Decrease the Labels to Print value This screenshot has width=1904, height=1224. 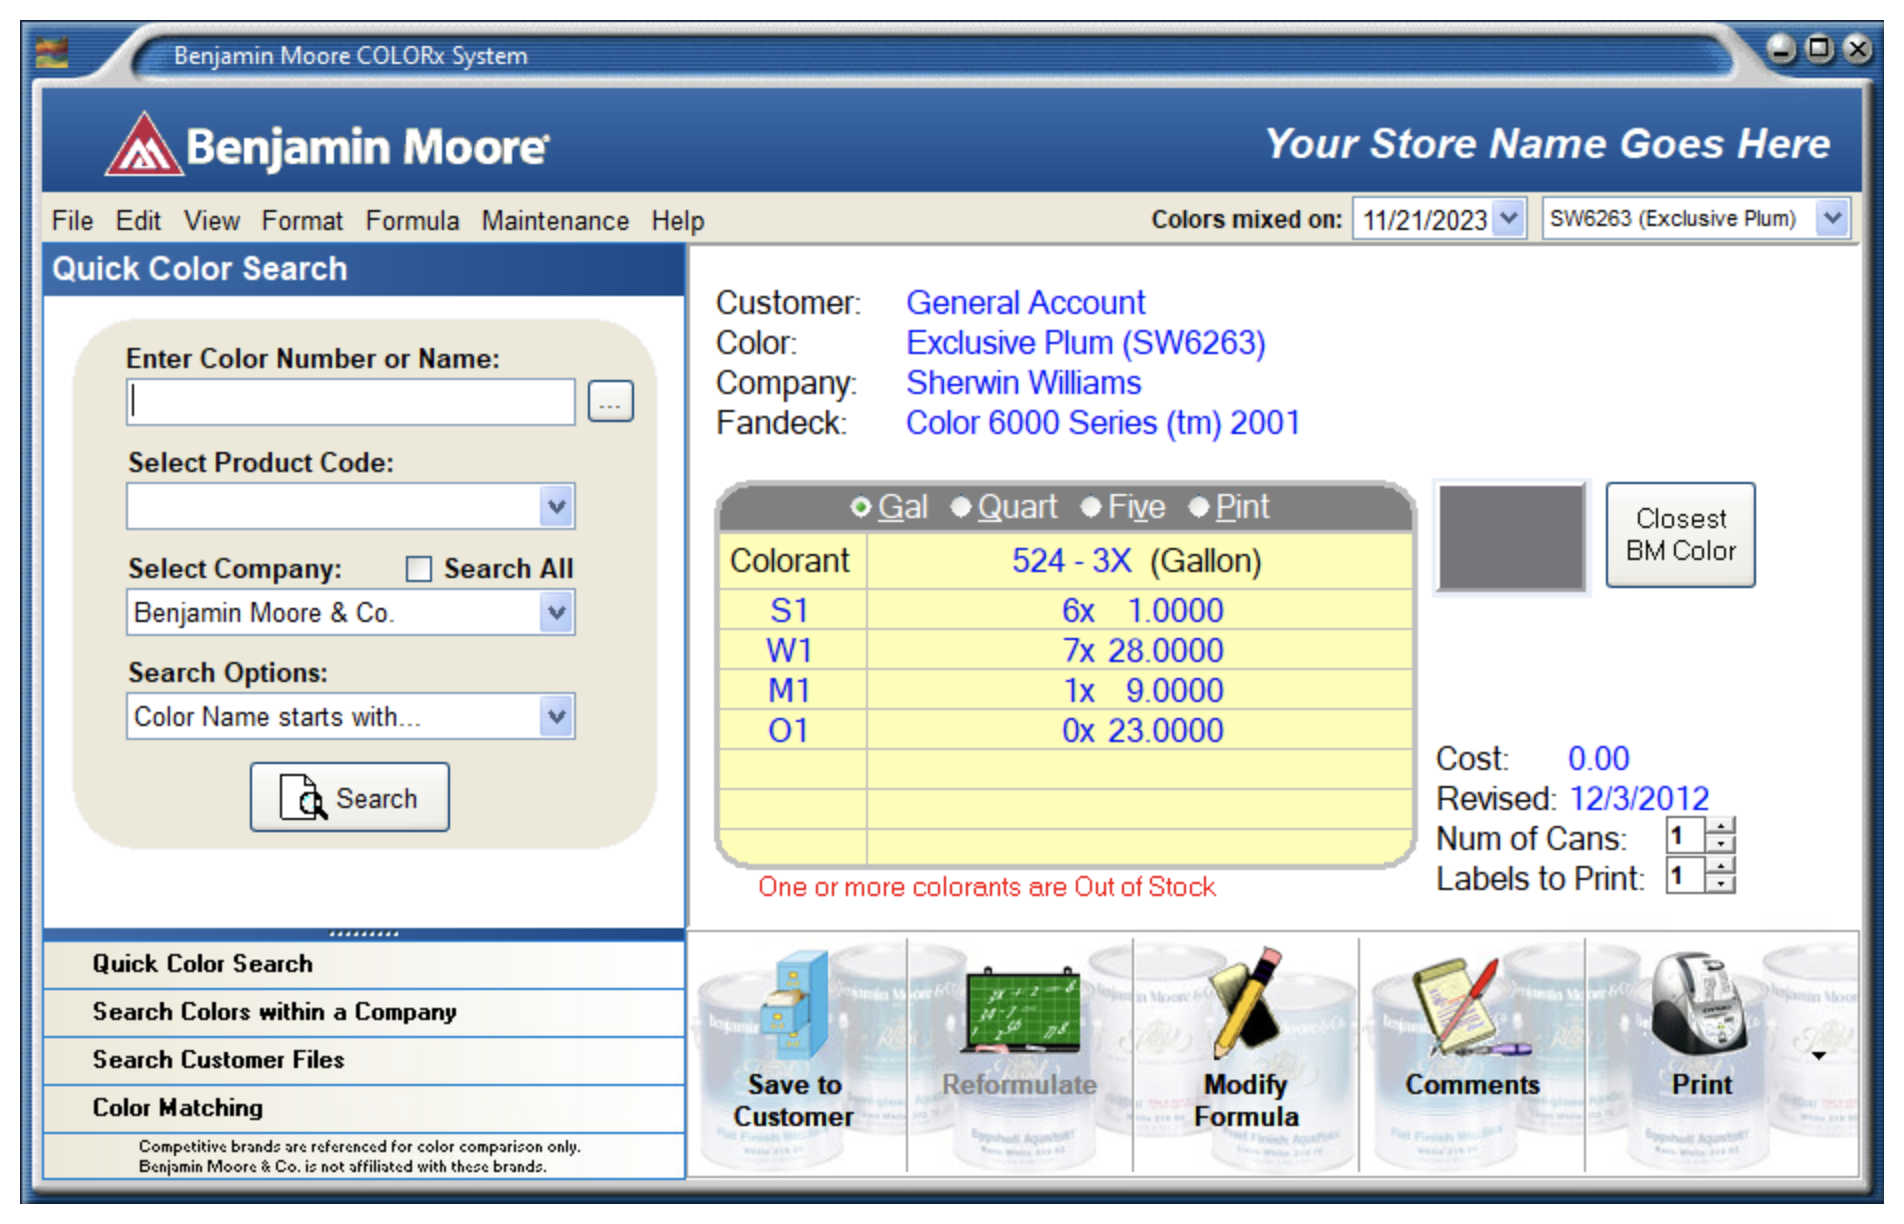point(1720,884)
